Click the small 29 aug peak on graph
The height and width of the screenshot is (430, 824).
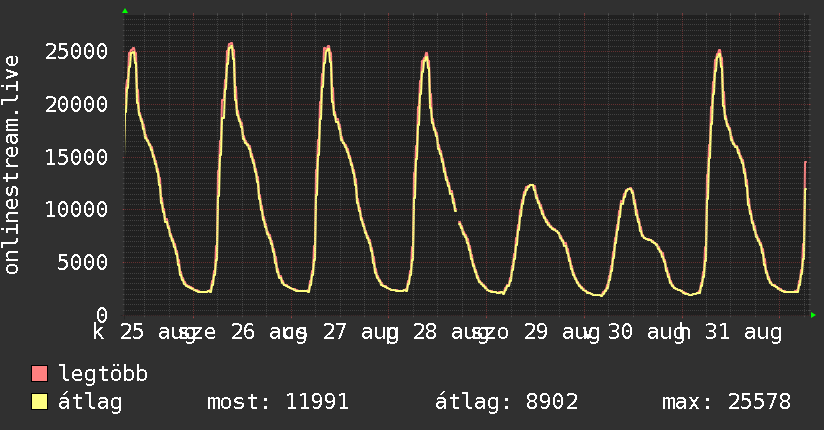click(x=531, y=186)
